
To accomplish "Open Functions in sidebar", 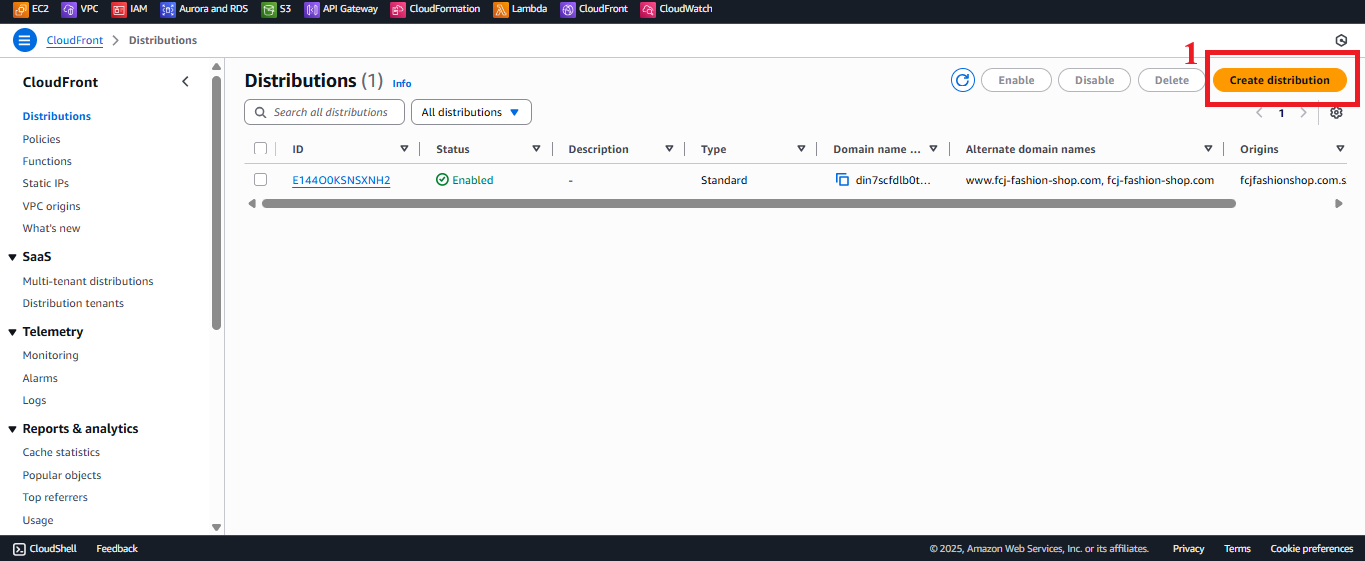I will pyautogui.click(x=47, y=161).
